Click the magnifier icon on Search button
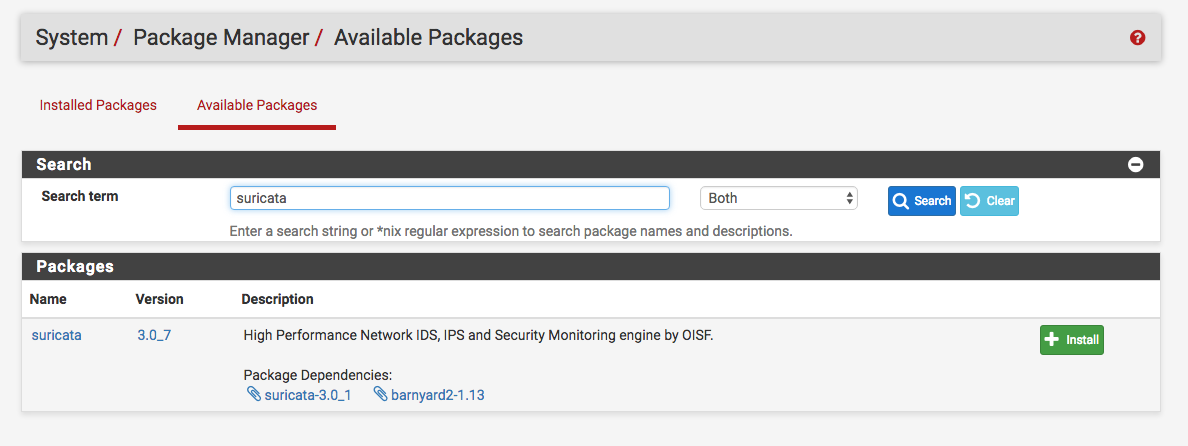1188x446 pixels. pos(900,201)
